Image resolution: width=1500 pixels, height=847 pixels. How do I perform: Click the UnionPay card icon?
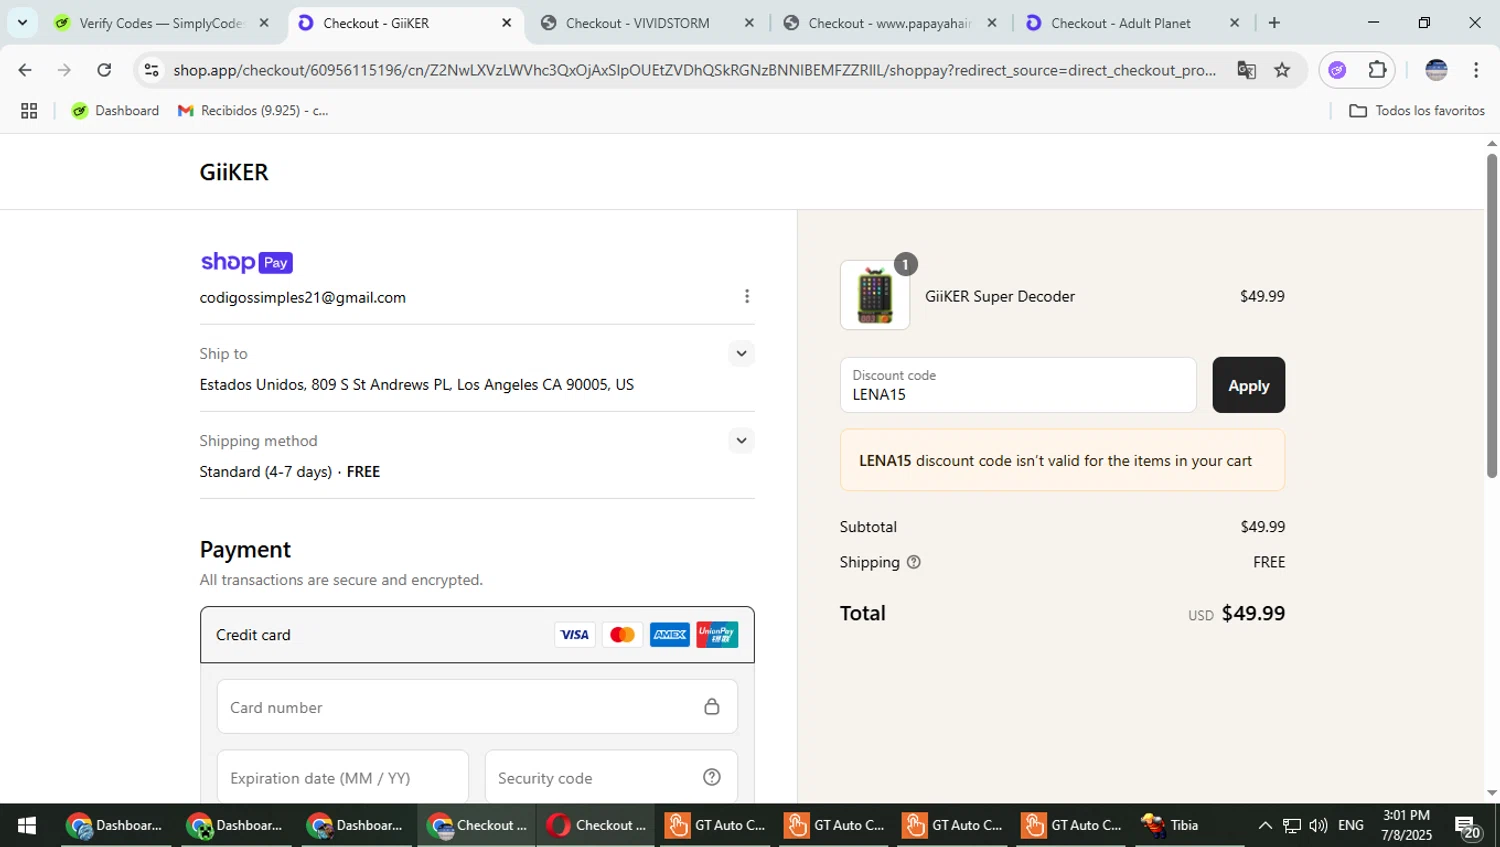[x=717, y=635]
